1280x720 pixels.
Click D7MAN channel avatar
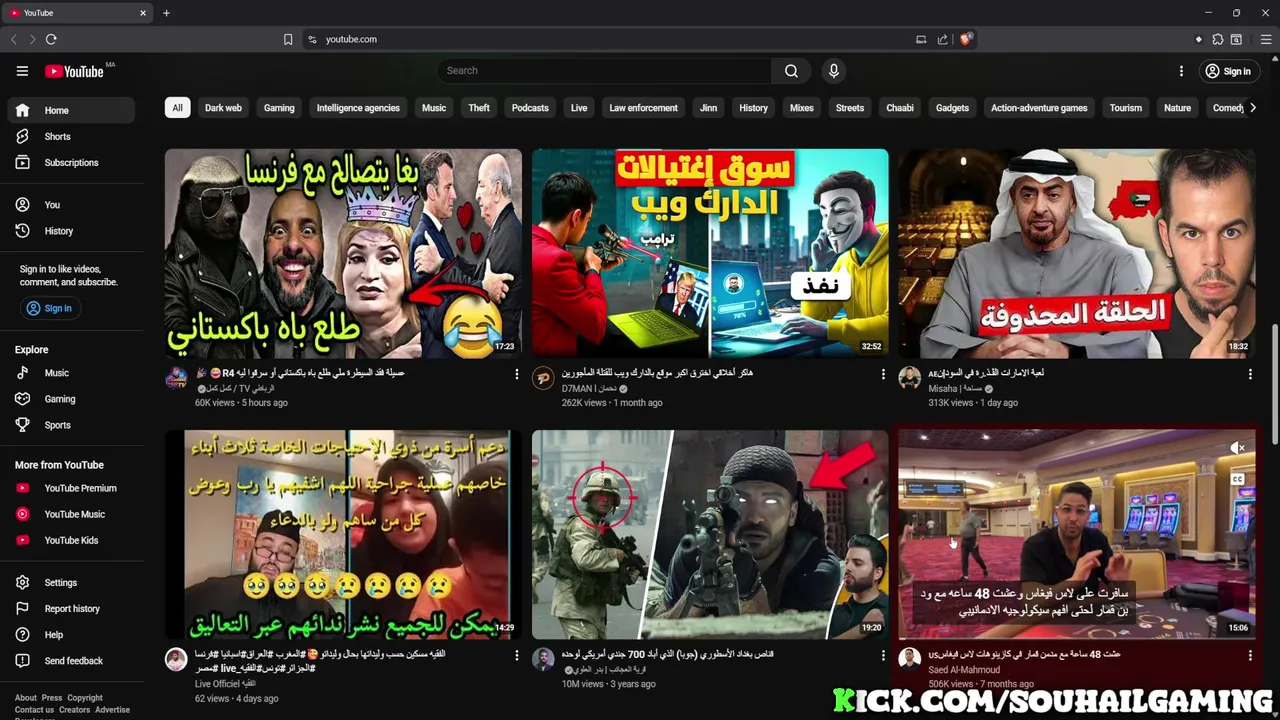543,378
